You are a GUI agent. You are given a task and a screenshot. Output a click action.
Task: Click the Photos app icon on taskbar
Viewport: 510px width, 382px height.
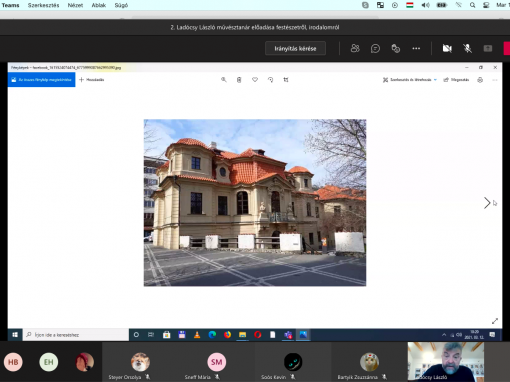tap(303, 335)
